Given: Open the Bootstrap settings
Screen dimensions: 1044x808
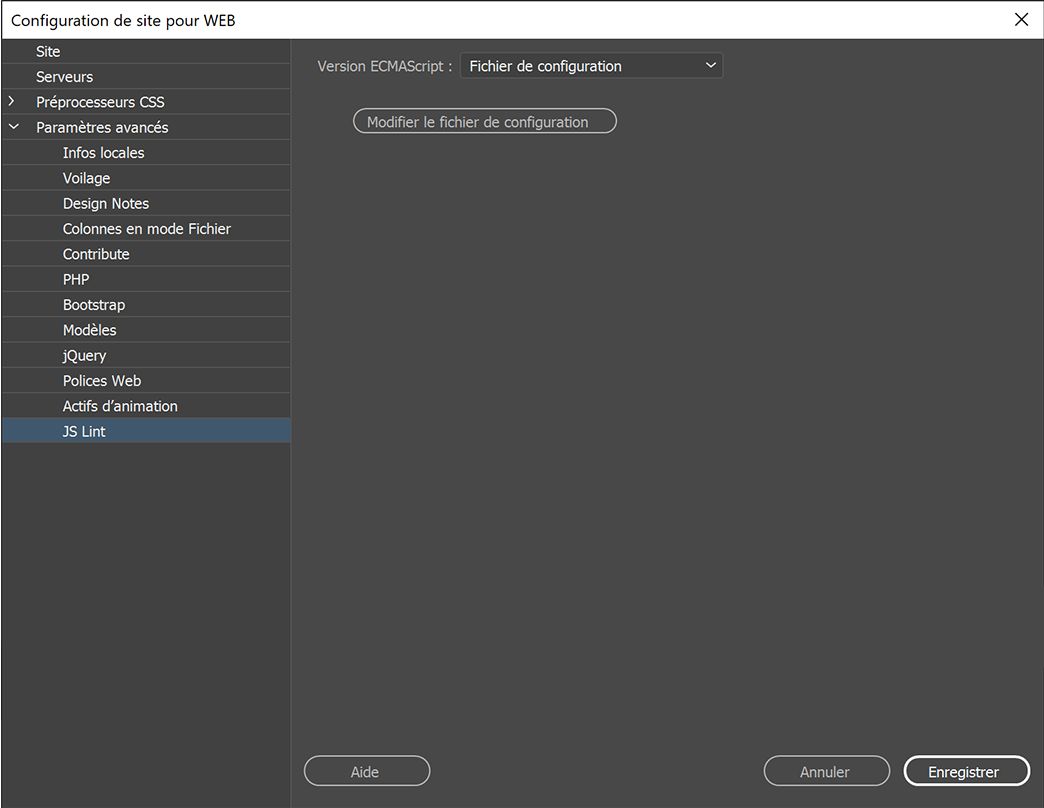Looking at the screenshot, I should 93,304.
